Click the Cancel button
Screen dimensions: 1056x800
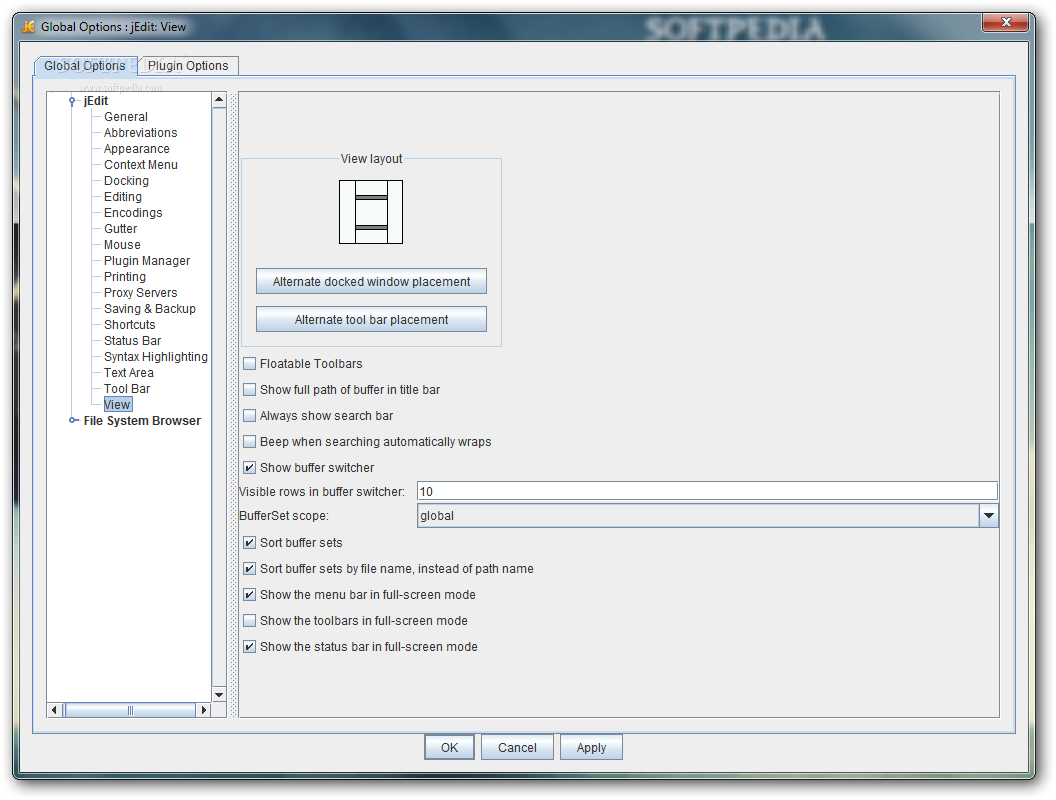point(517,747)
